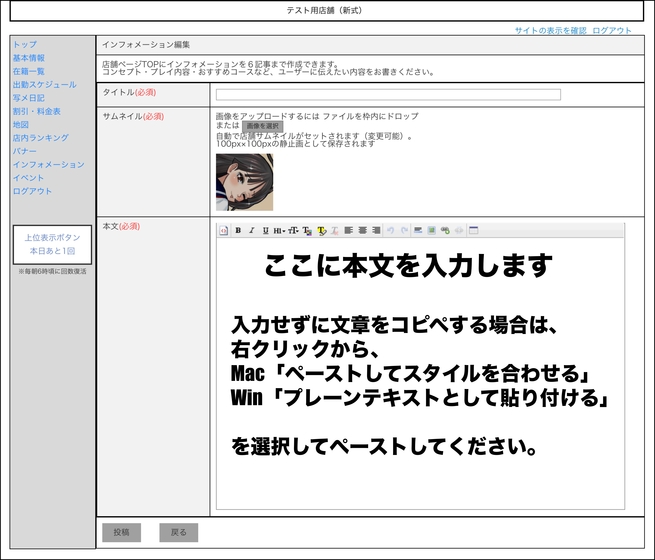Viewport: 655px width, 560px height.
Task: Apply bold formatting in the editor
Action: click(238, 230)
